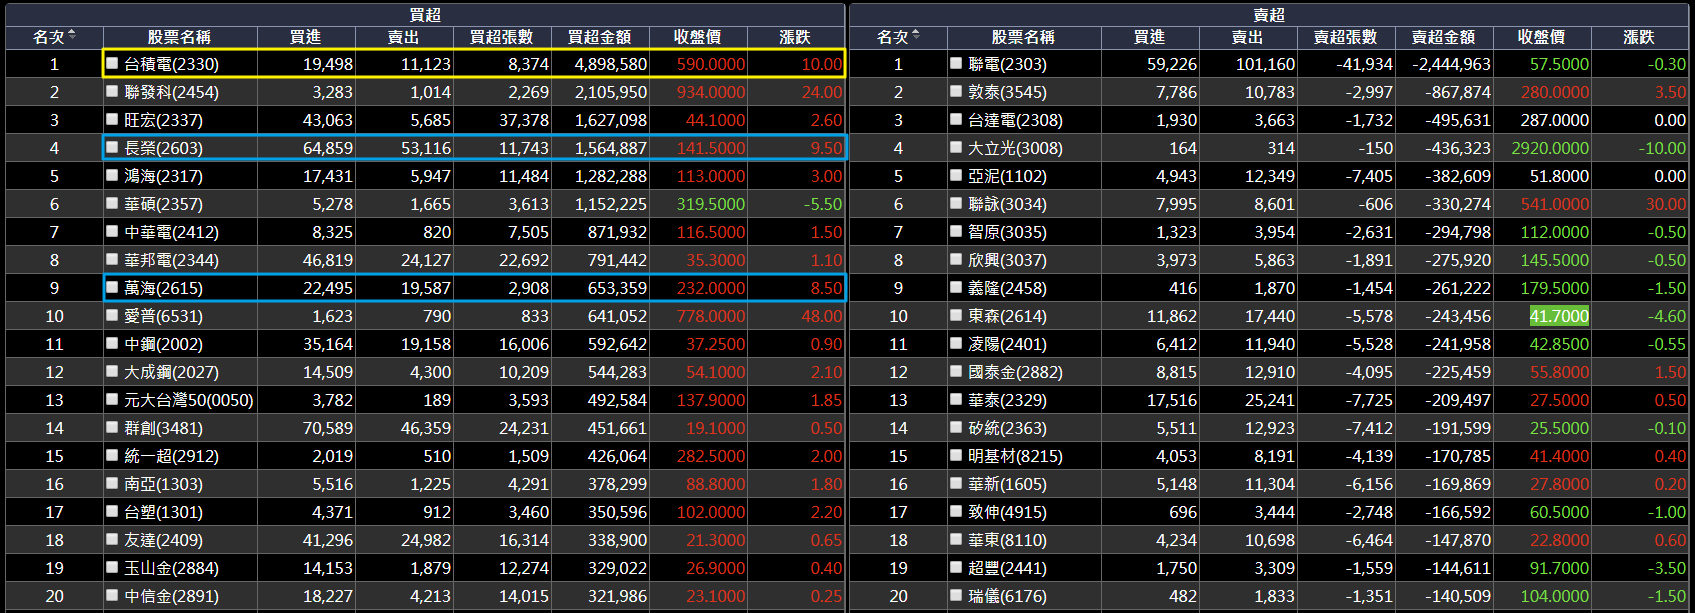This screenshot has height=613, width=1695.
Task: Open stock 統一超(2912)
Action: pyautogui.click(x=171, y=456)
